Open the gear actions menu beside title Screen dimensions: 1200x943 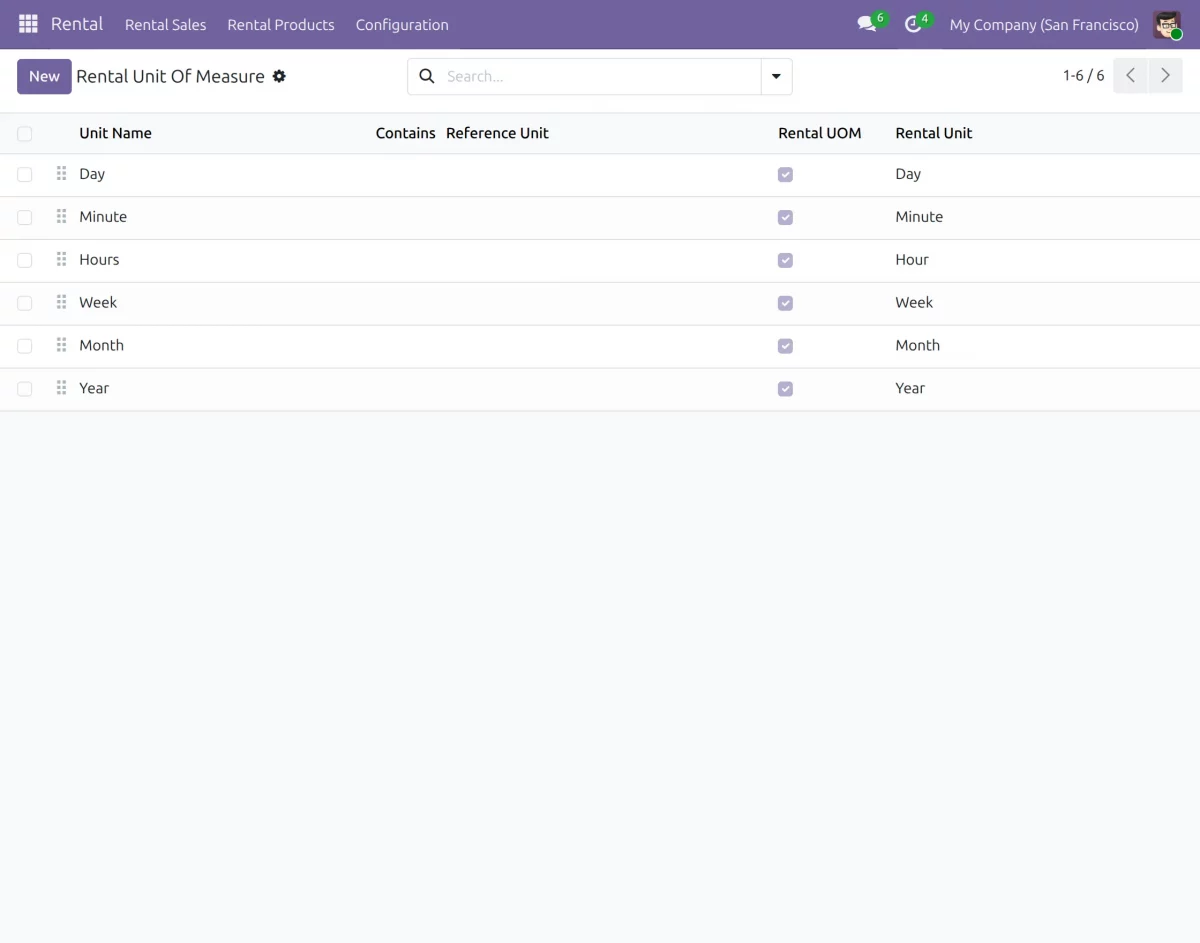click(x=279, y=76)
